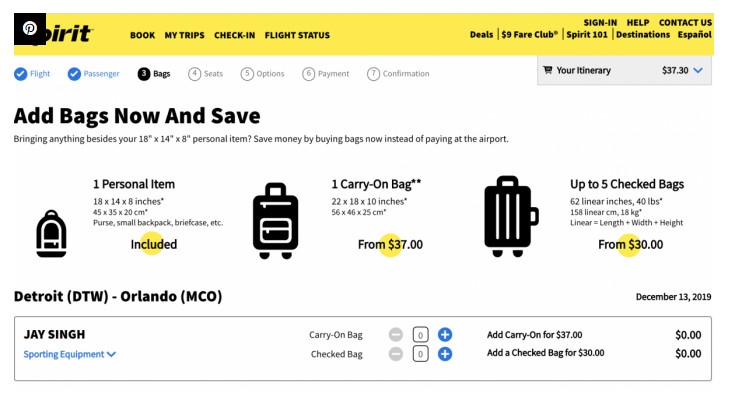
Task: Click the shopping cart icon in Your Itinerary
Action: point(548,70)
